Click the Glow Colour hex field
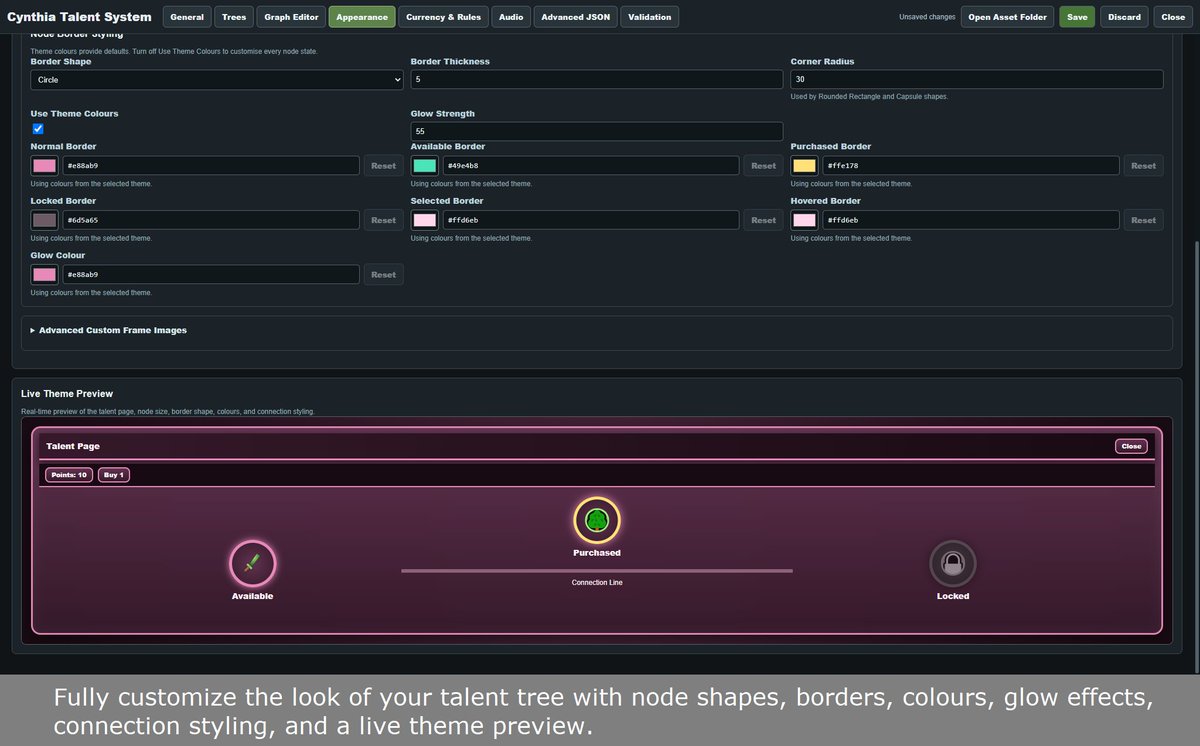Viewport: 1200px width, 746px height. (211, 274)
